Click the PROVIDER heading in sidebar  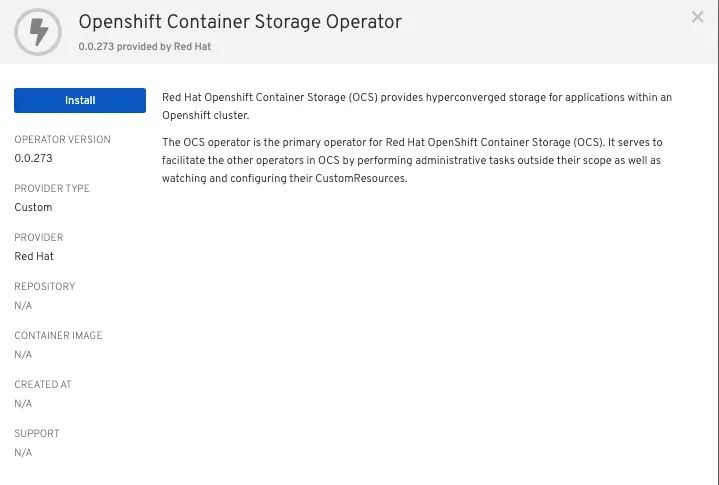point(39,238)
